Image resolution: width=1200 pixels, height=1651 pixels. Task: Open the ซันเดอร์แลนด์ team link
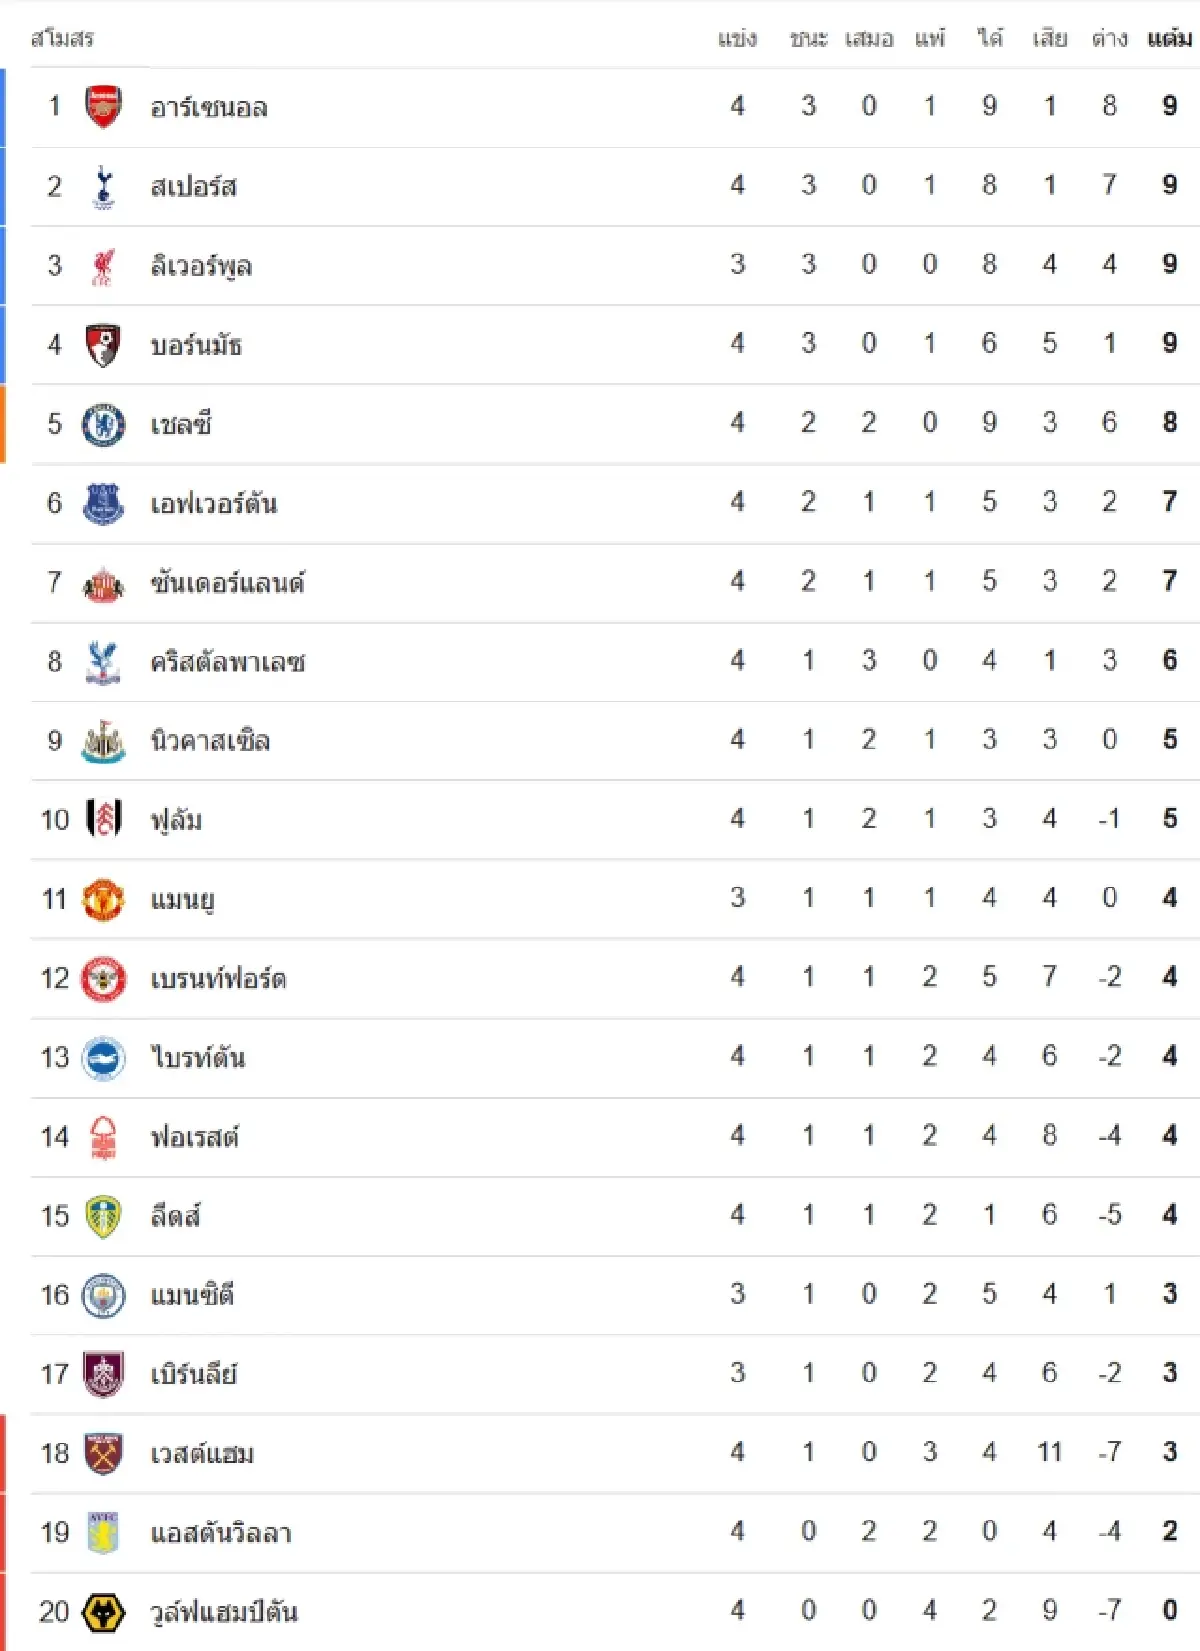click(x=227, y=583)
